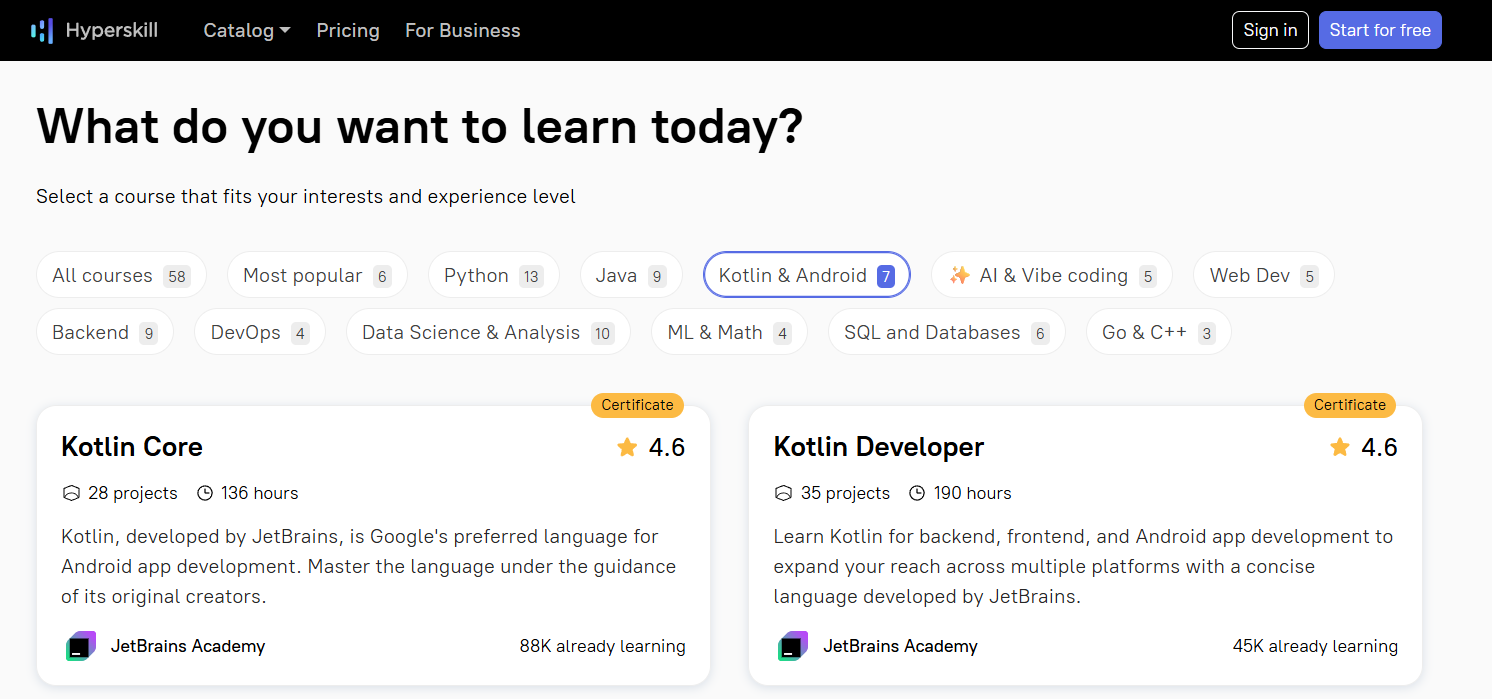Choose Data Science & Analysis filter
Screen dimensions: 1492x699
click(488, 332)
